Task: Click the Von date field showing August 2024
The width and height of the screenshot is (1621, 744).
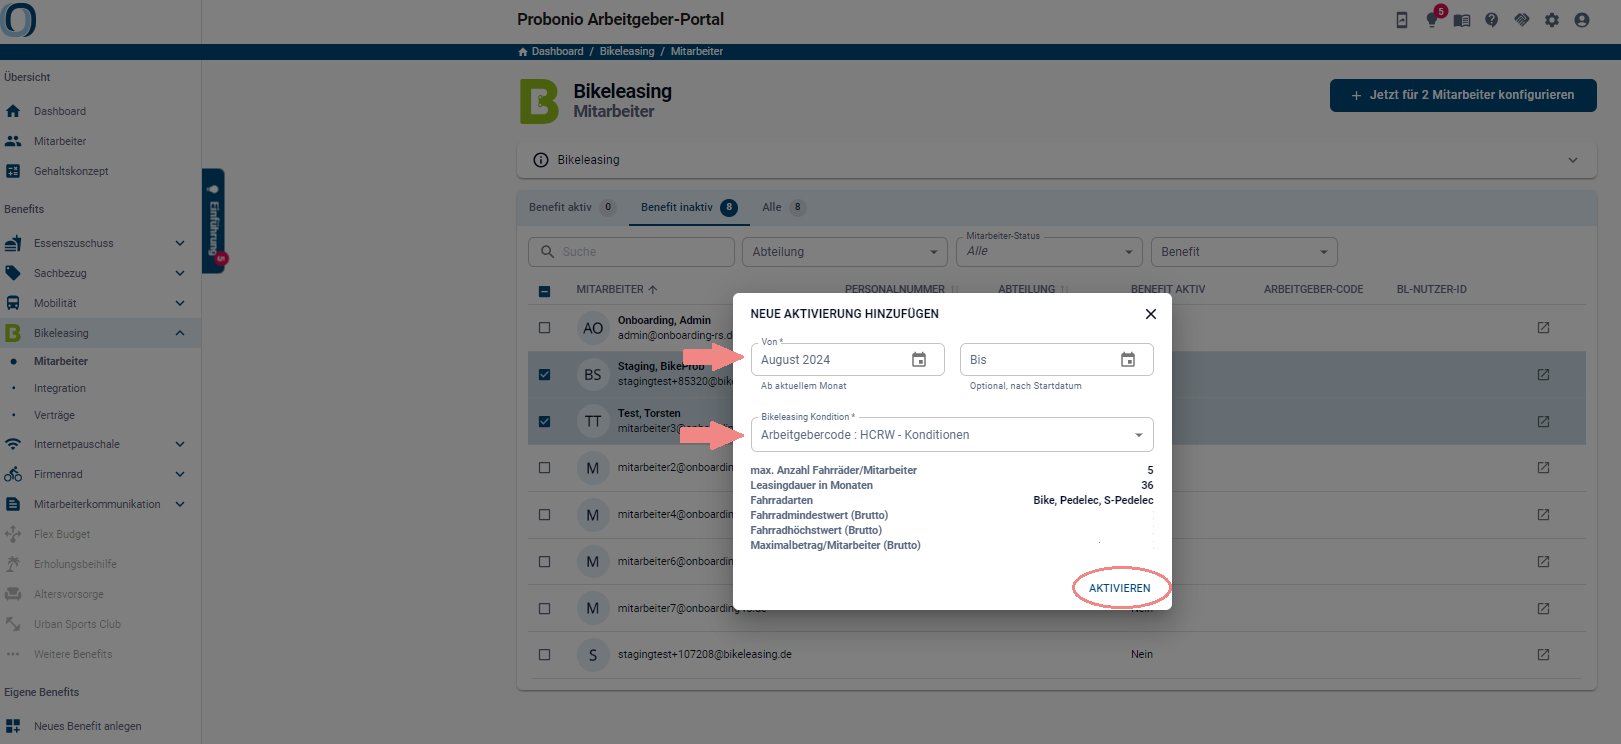Action: tap(848, 360)
